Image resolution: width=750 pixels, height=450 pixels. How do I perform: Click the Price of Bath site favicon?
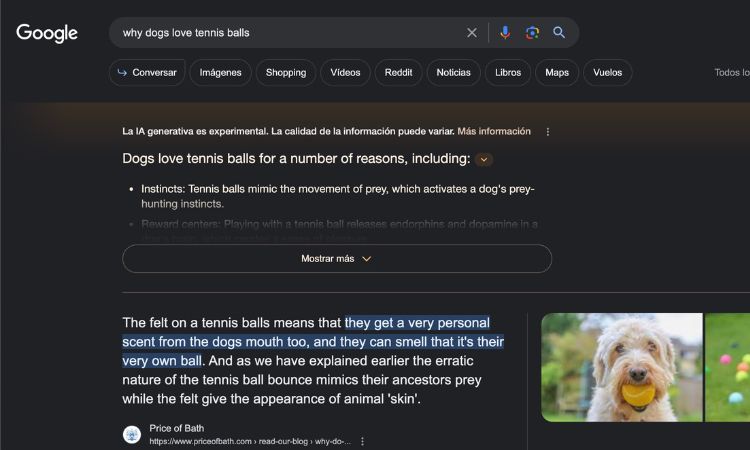click(132, 434)
